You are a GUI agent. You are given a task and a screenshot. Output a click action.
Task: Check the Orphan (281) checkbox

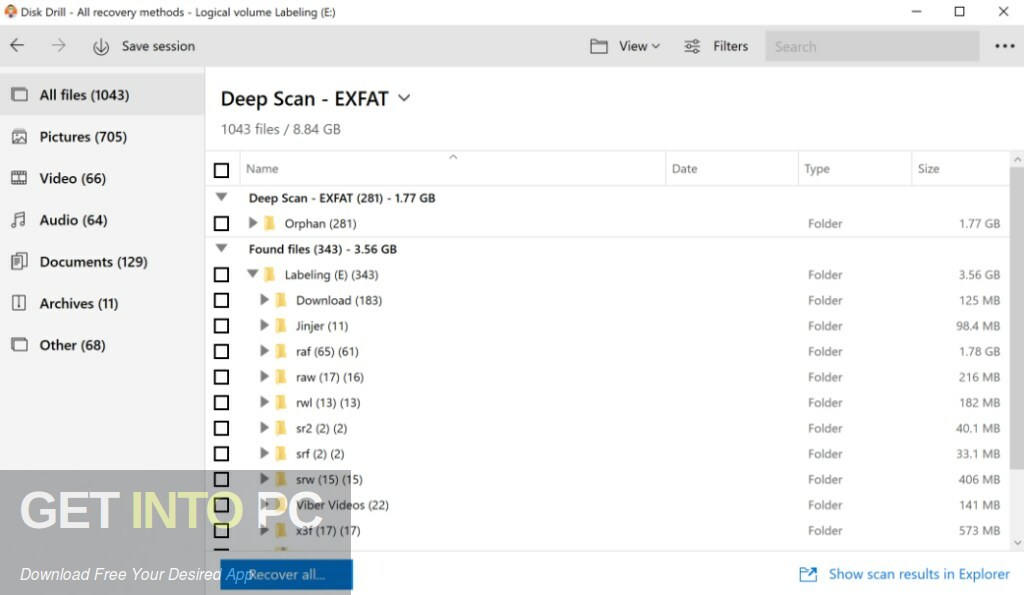point(221,223)
